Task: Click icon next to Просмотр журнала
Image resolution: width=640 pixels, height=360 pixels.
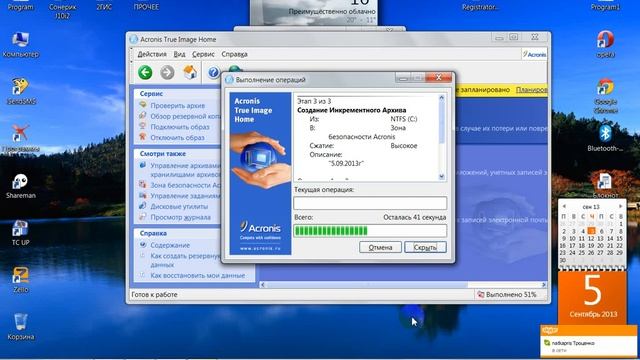Action: click(142, 217)
